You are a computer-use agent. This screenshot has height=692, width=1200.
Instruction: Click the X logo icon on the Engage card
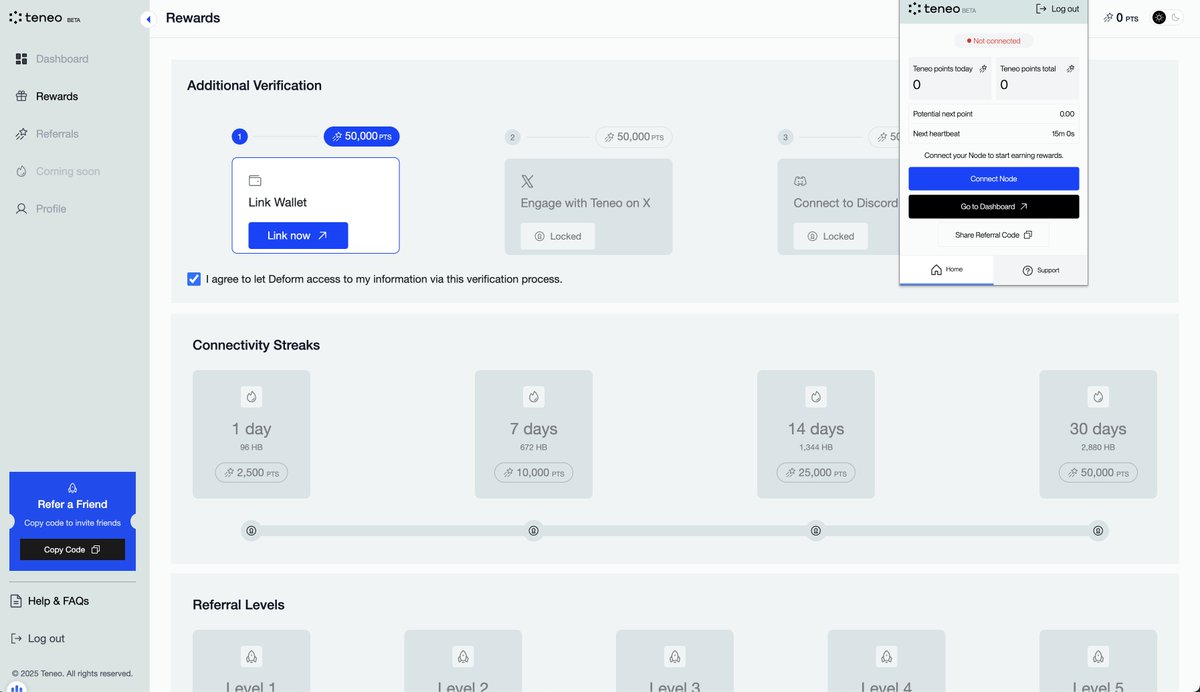(x=528, y=182)
